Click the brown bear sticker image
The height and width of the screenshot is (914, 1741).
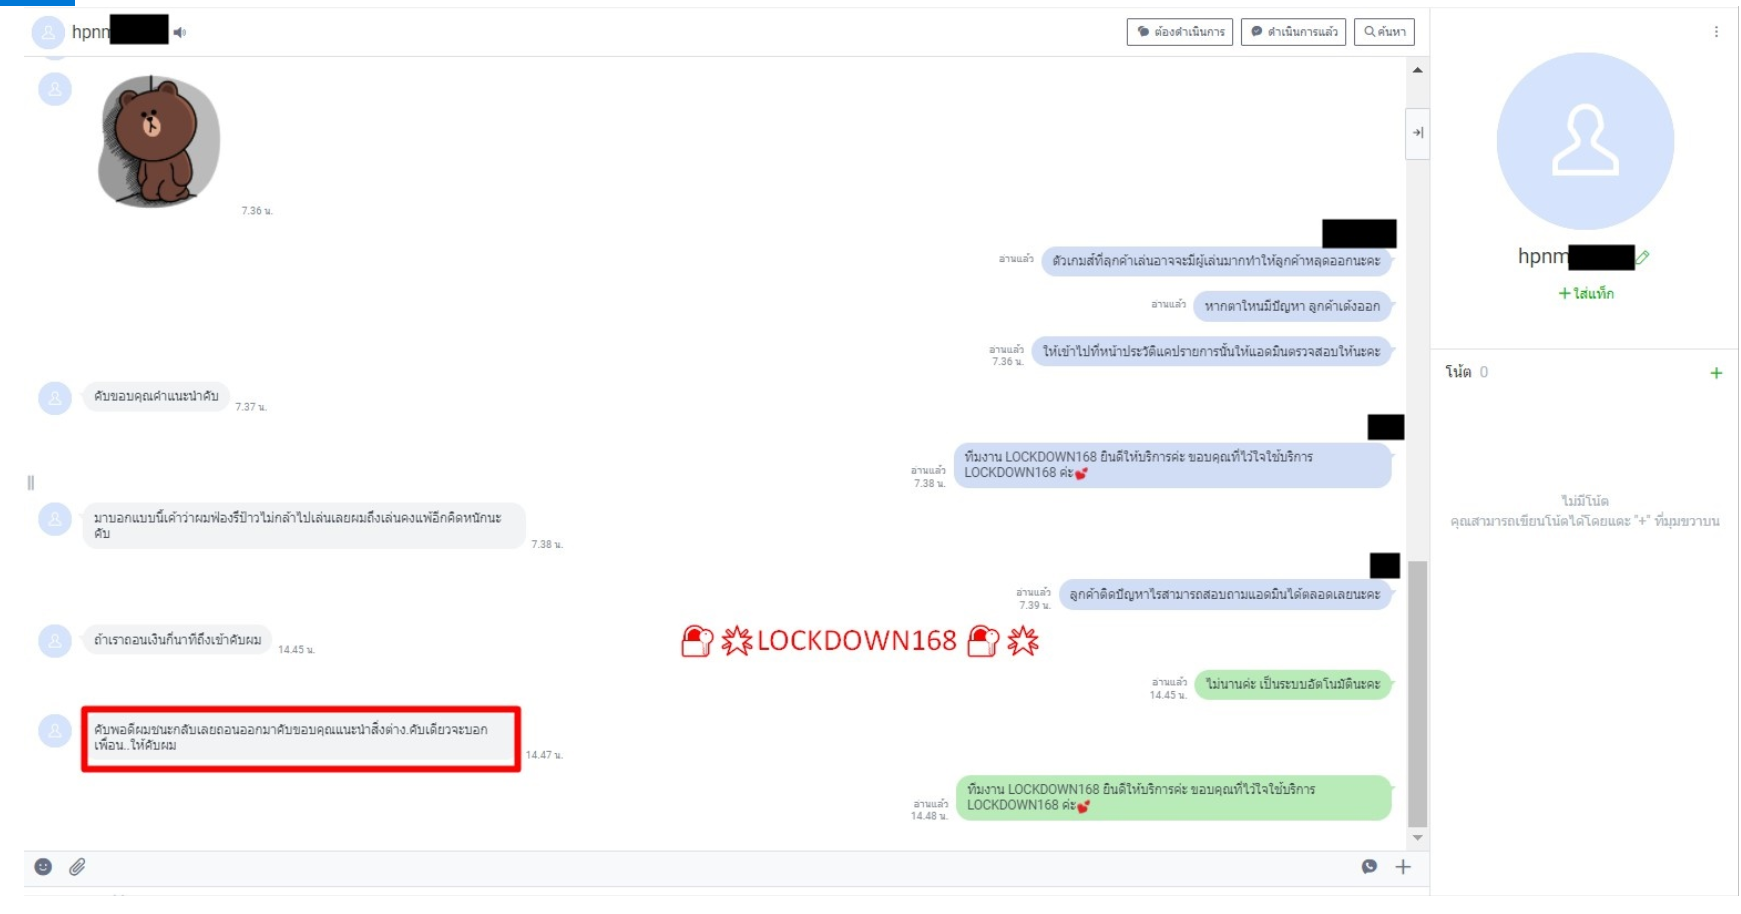click(159, 141)
